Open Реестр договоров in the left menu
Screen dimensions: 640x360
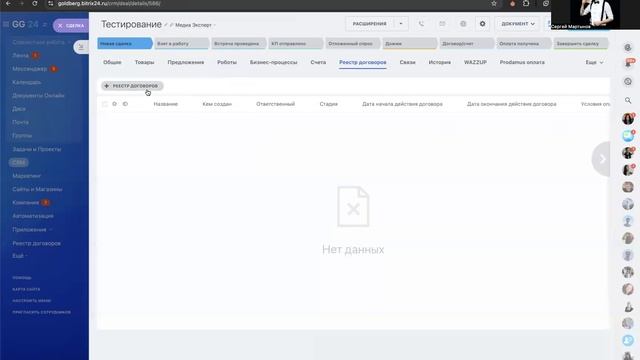coord(36,243)
